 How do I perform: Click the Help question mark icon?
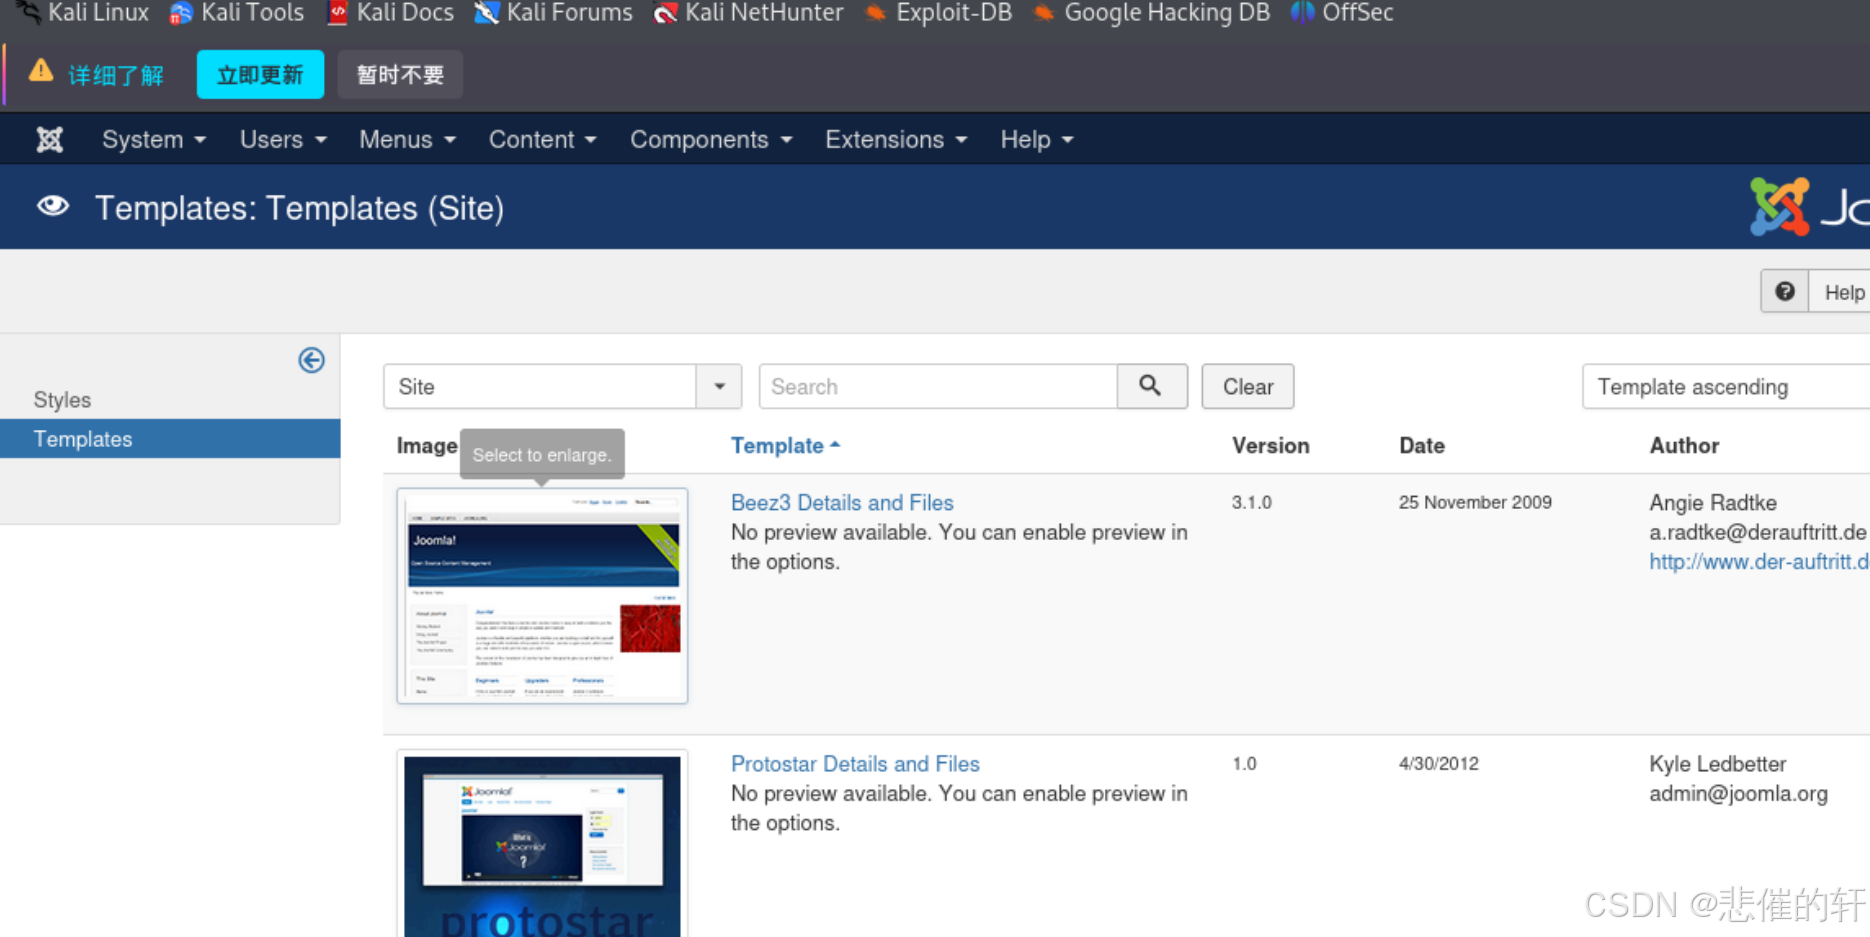pos(1784,292)
